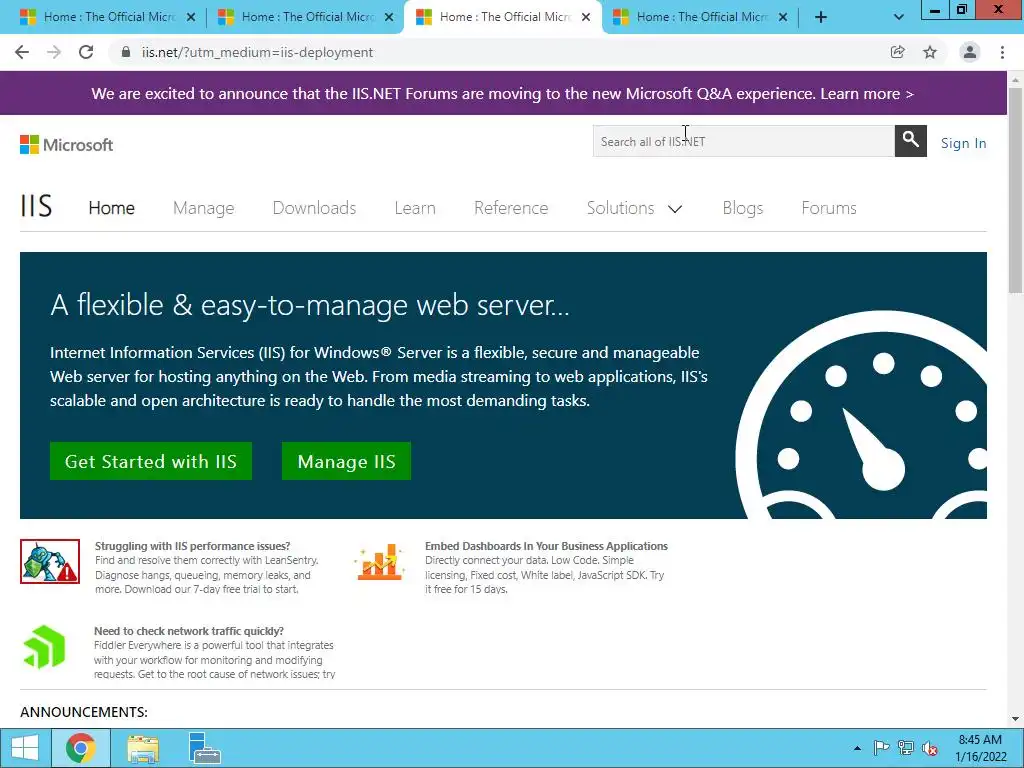
Task: Share this page using the share icon
Action: [x=897, y=52]
